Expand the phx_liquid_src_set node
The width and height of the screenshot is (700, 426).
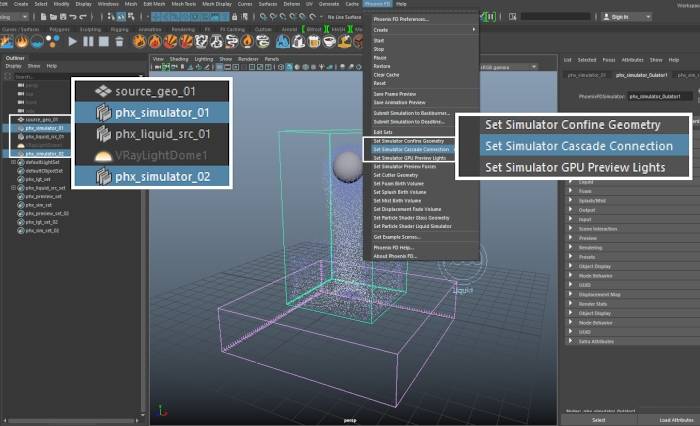pos(13,188)
